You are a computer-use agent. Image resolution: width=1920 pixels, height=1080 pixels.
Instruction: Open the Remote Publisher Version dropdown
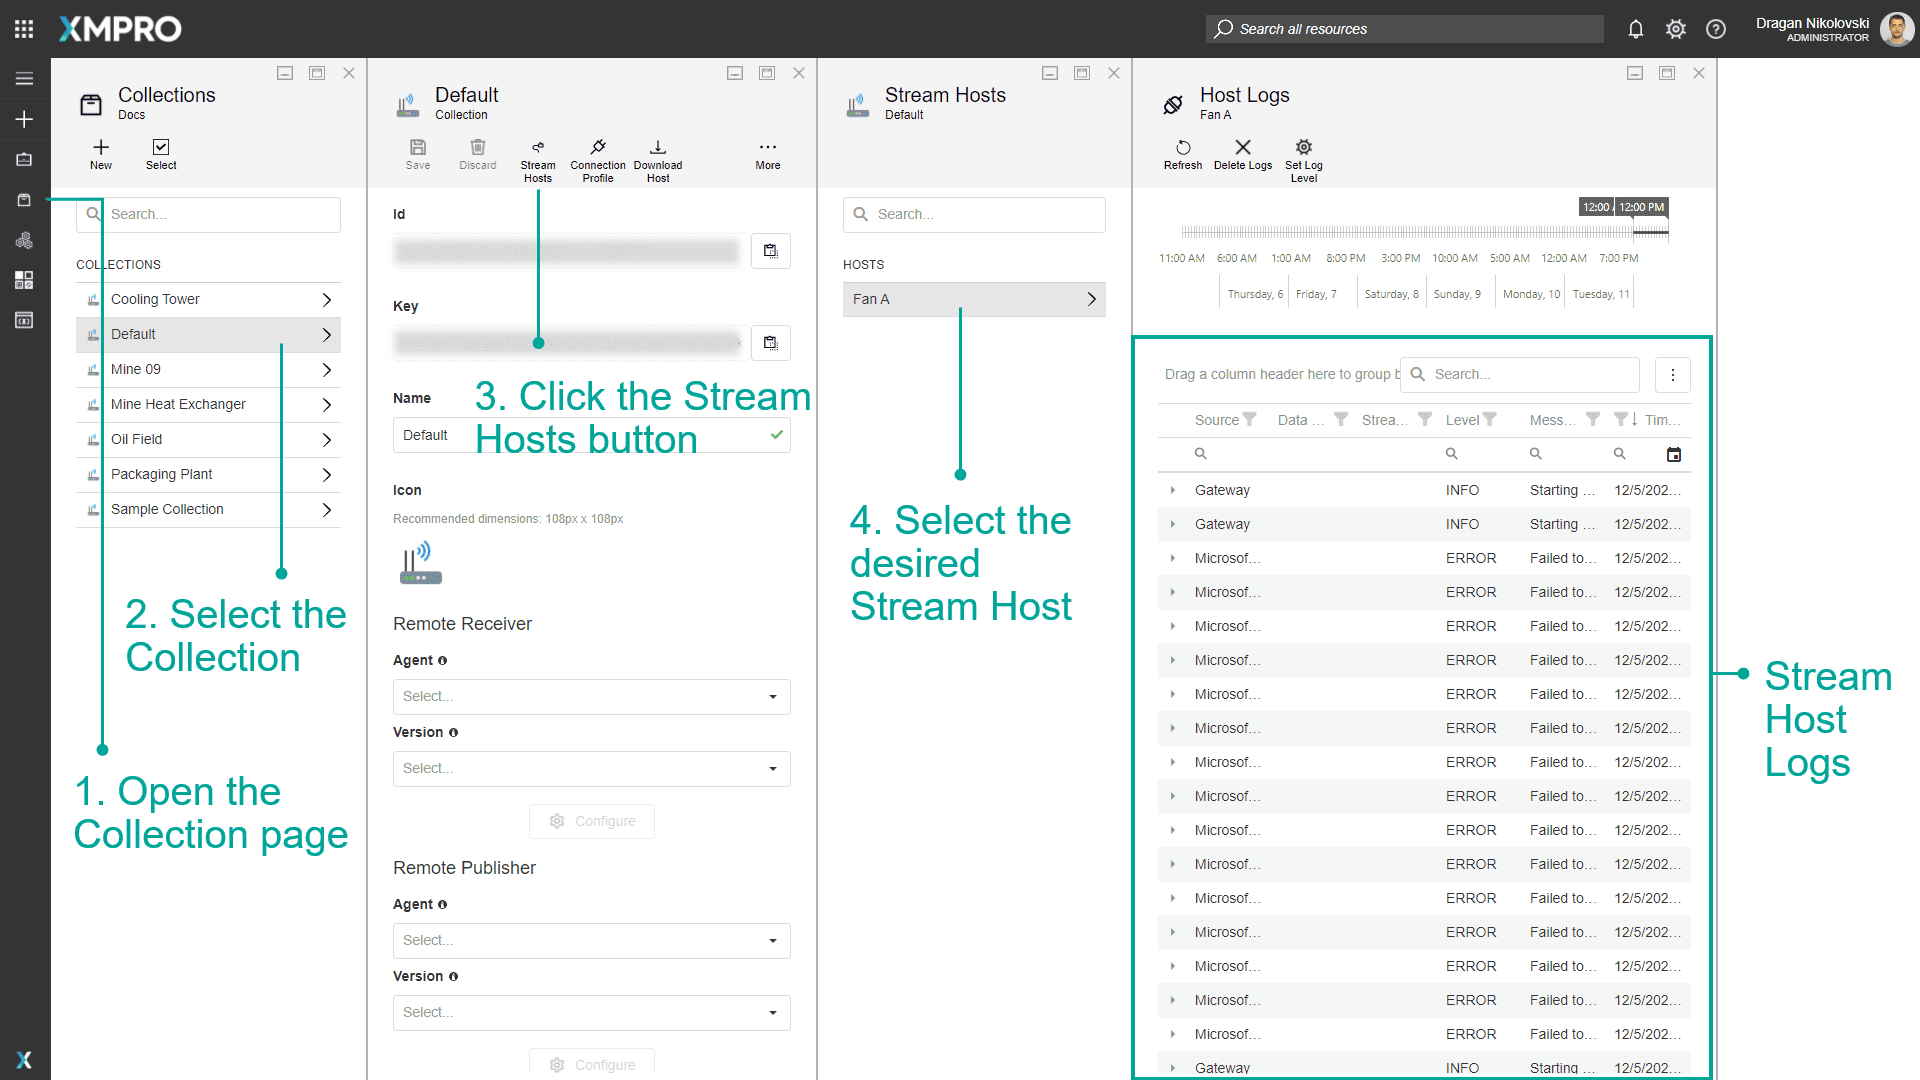click(x=591, y=1013)
